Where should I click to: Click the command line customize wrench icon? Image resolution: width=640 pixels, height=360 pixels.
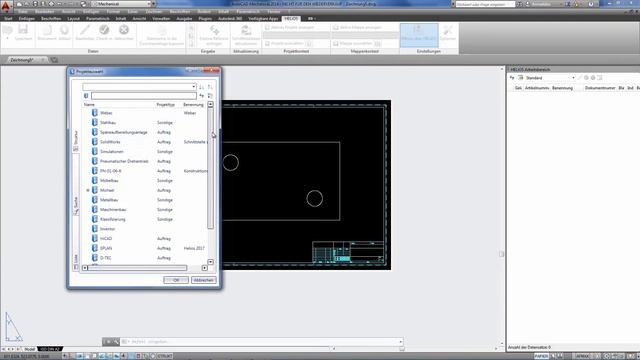116,342
